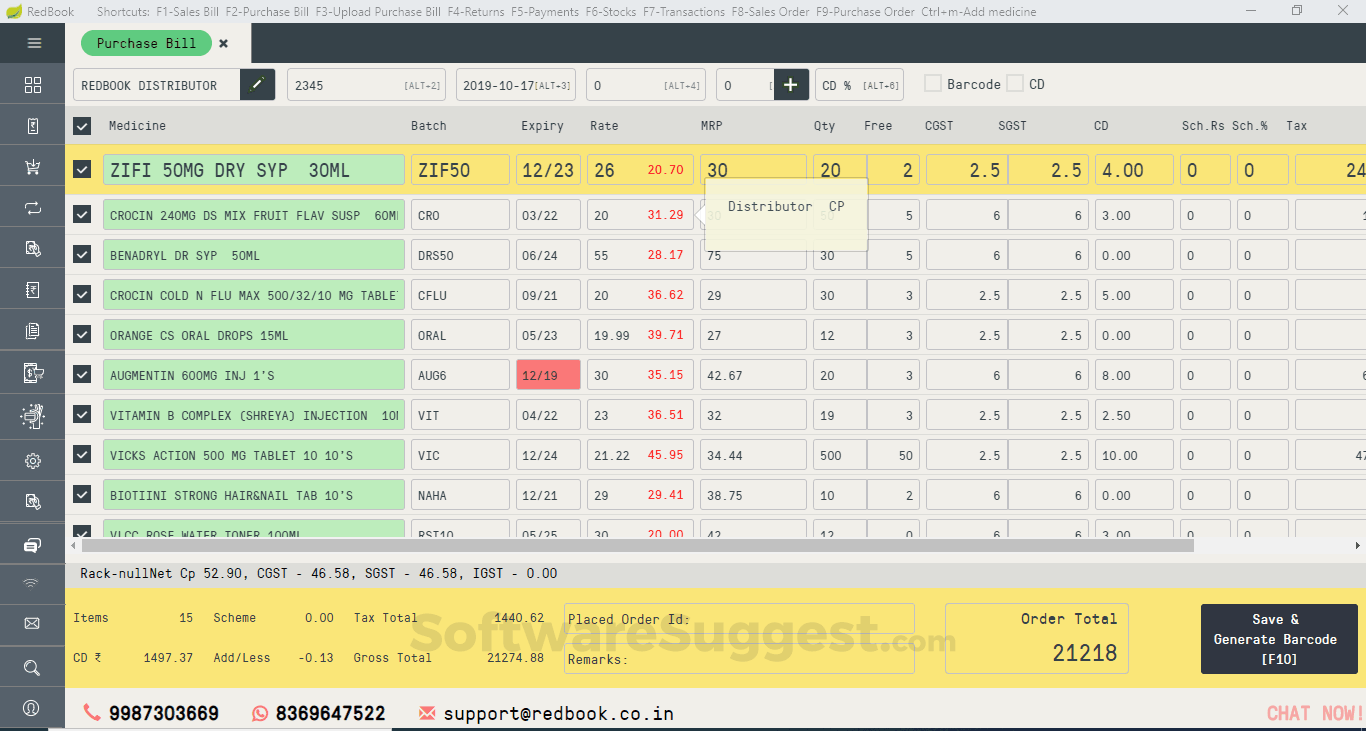Enable the Barcode checkbox
Viewport: 1366px width, 731px height.
931,84
